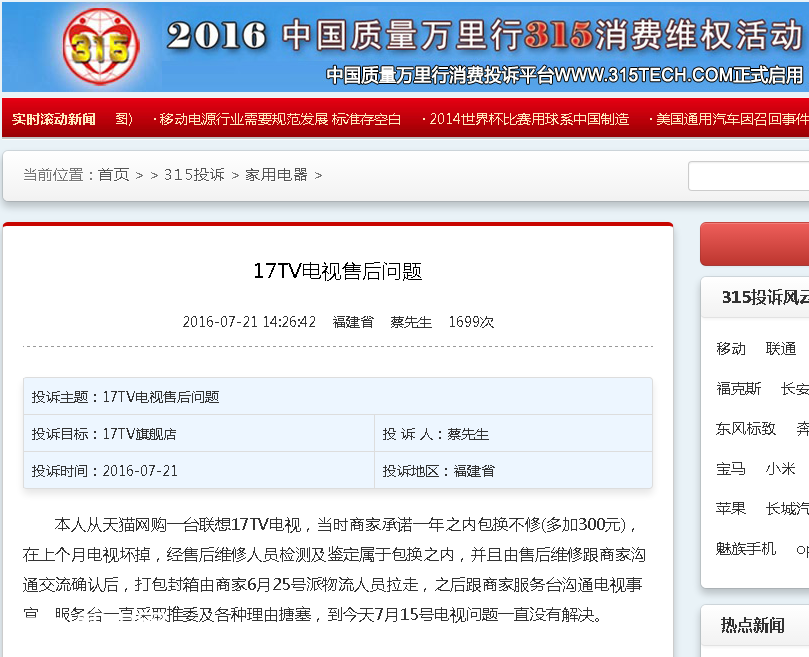Image resolution: width=809 pixels, height=657 pixels.
Task: Click the 热点新闻 sidebar heading
Action: click(752, 626)
